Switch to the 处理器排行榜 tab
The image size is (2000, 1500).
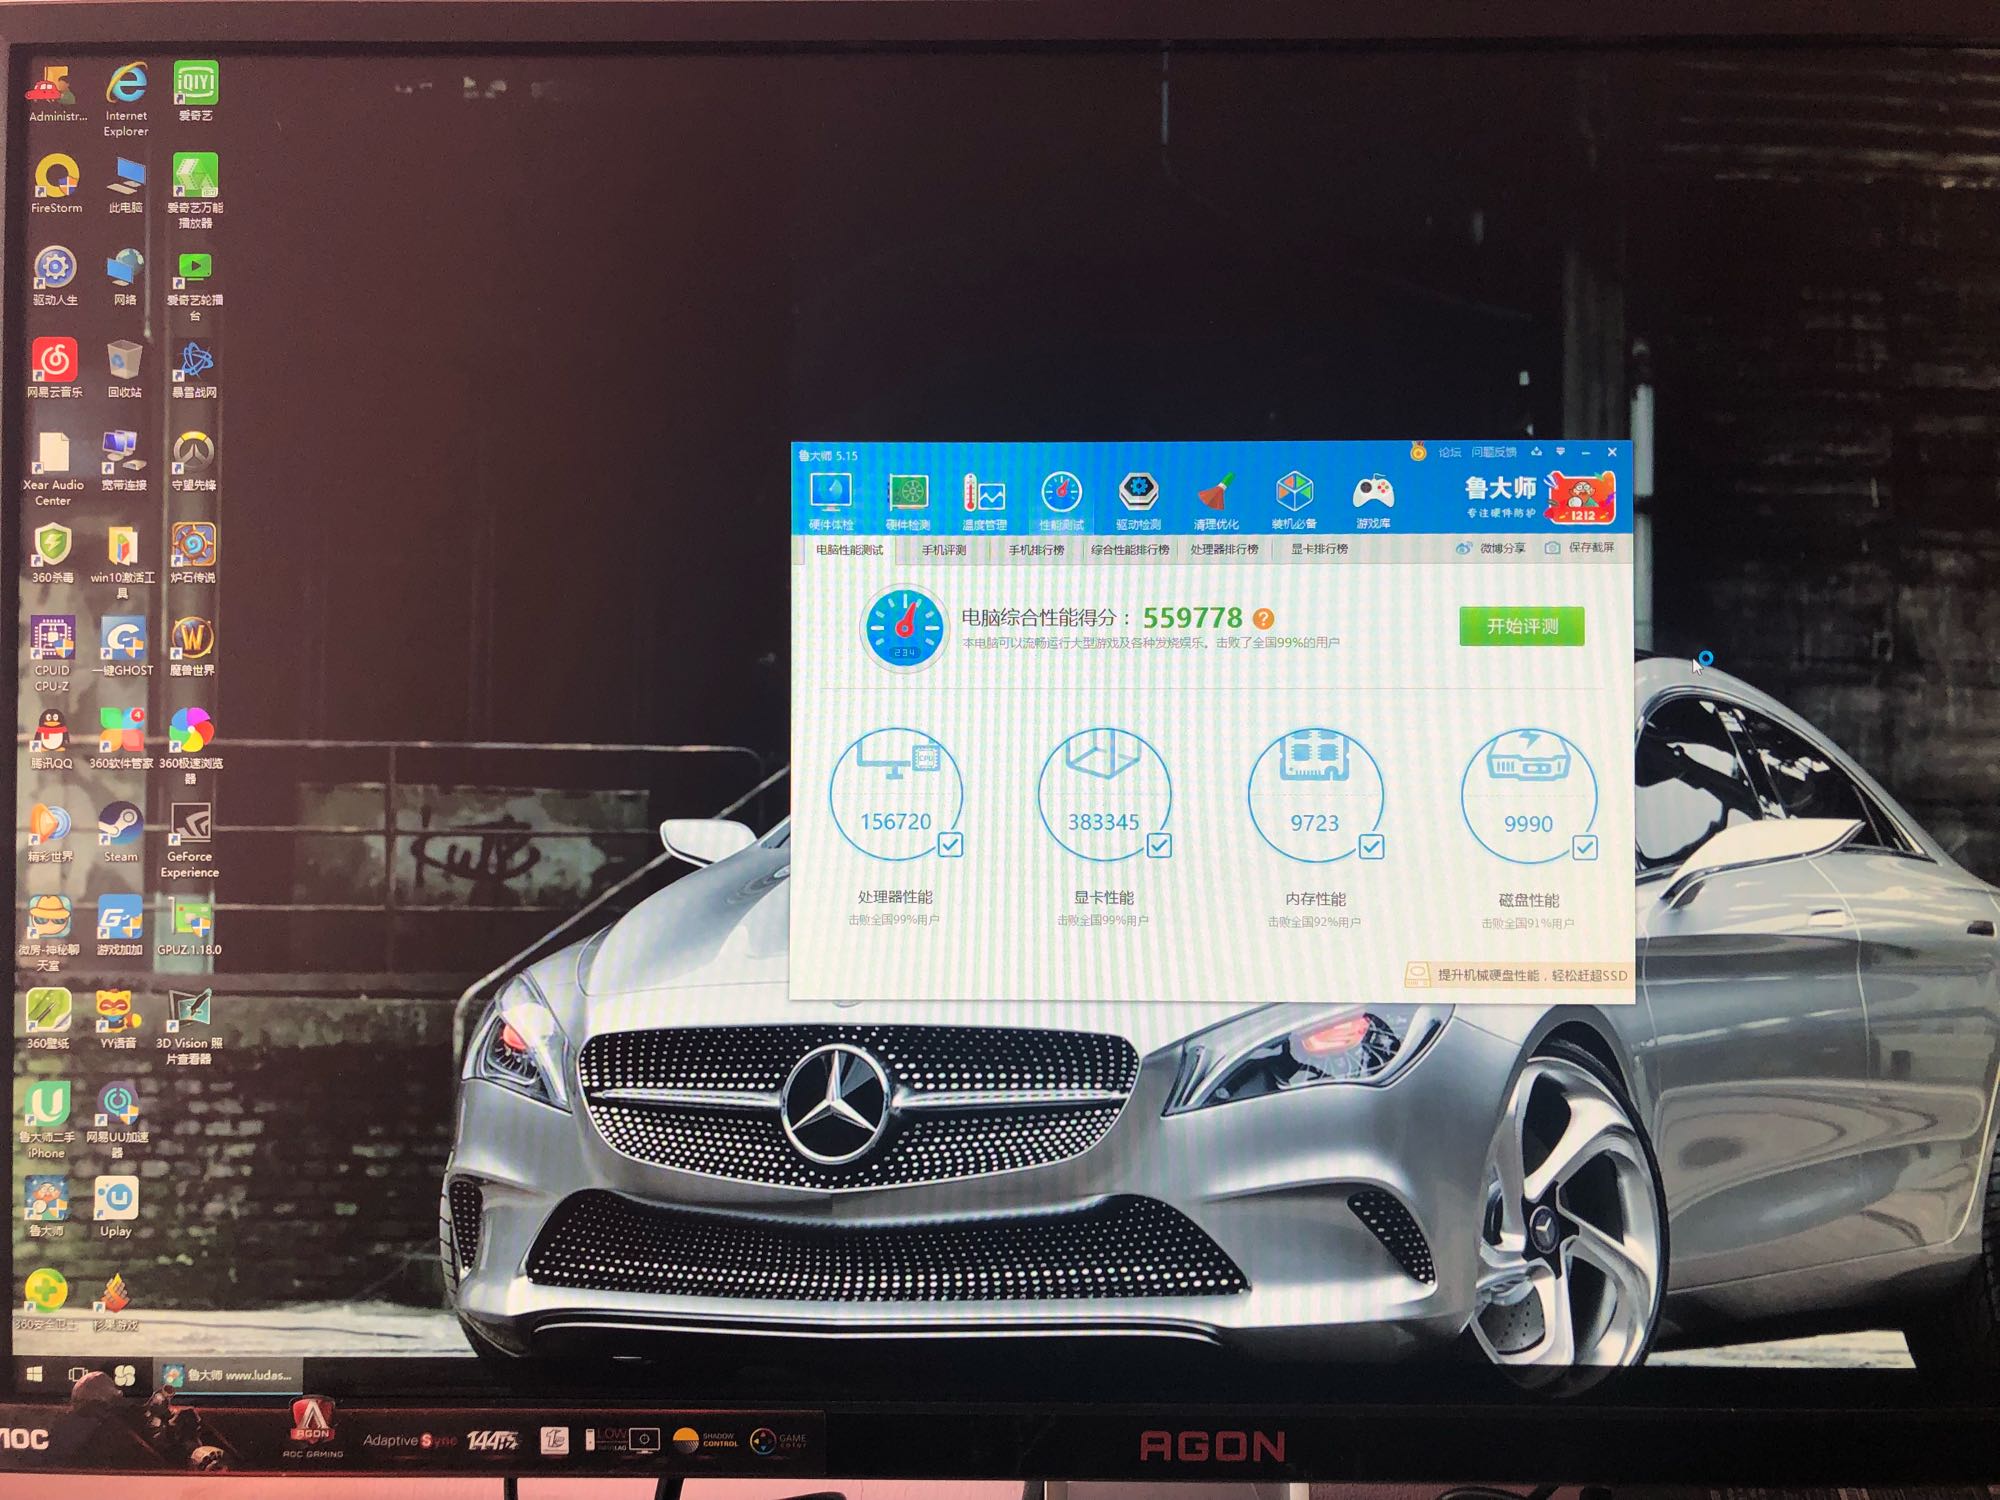(1224, 549)
